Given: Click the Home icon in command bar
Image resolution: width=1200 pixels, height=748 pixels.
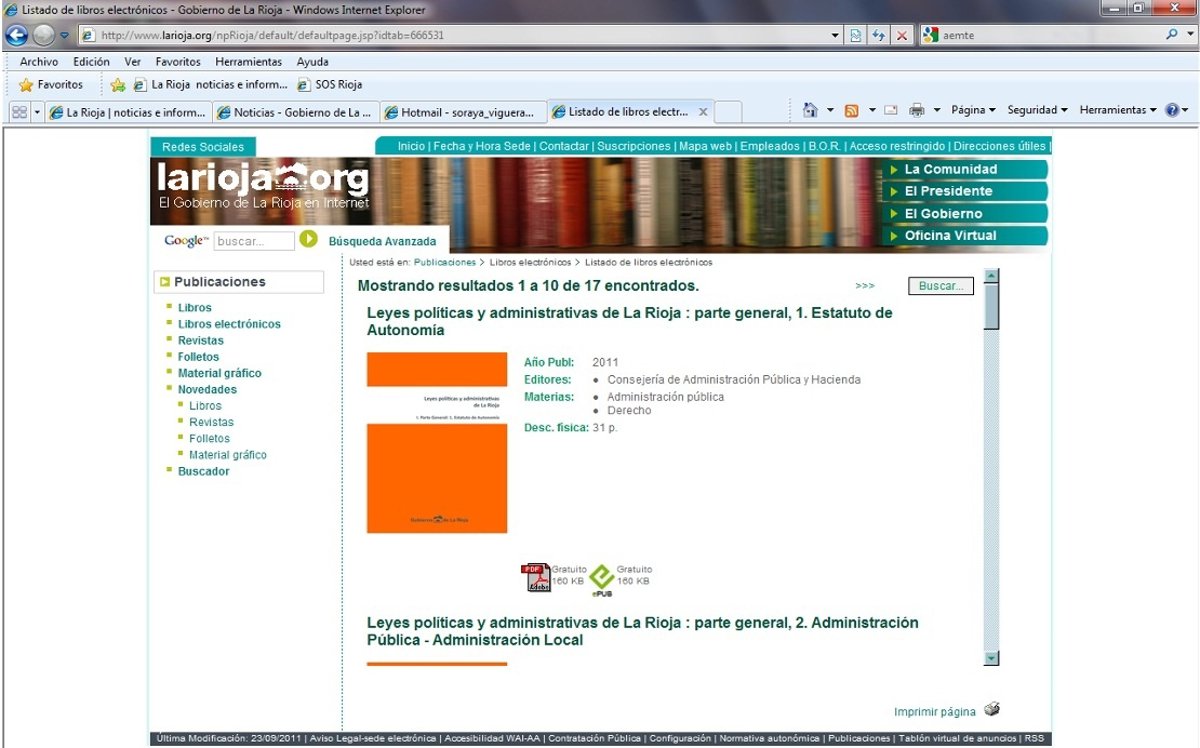Looking at the screenshot, I should pos(811,110).
